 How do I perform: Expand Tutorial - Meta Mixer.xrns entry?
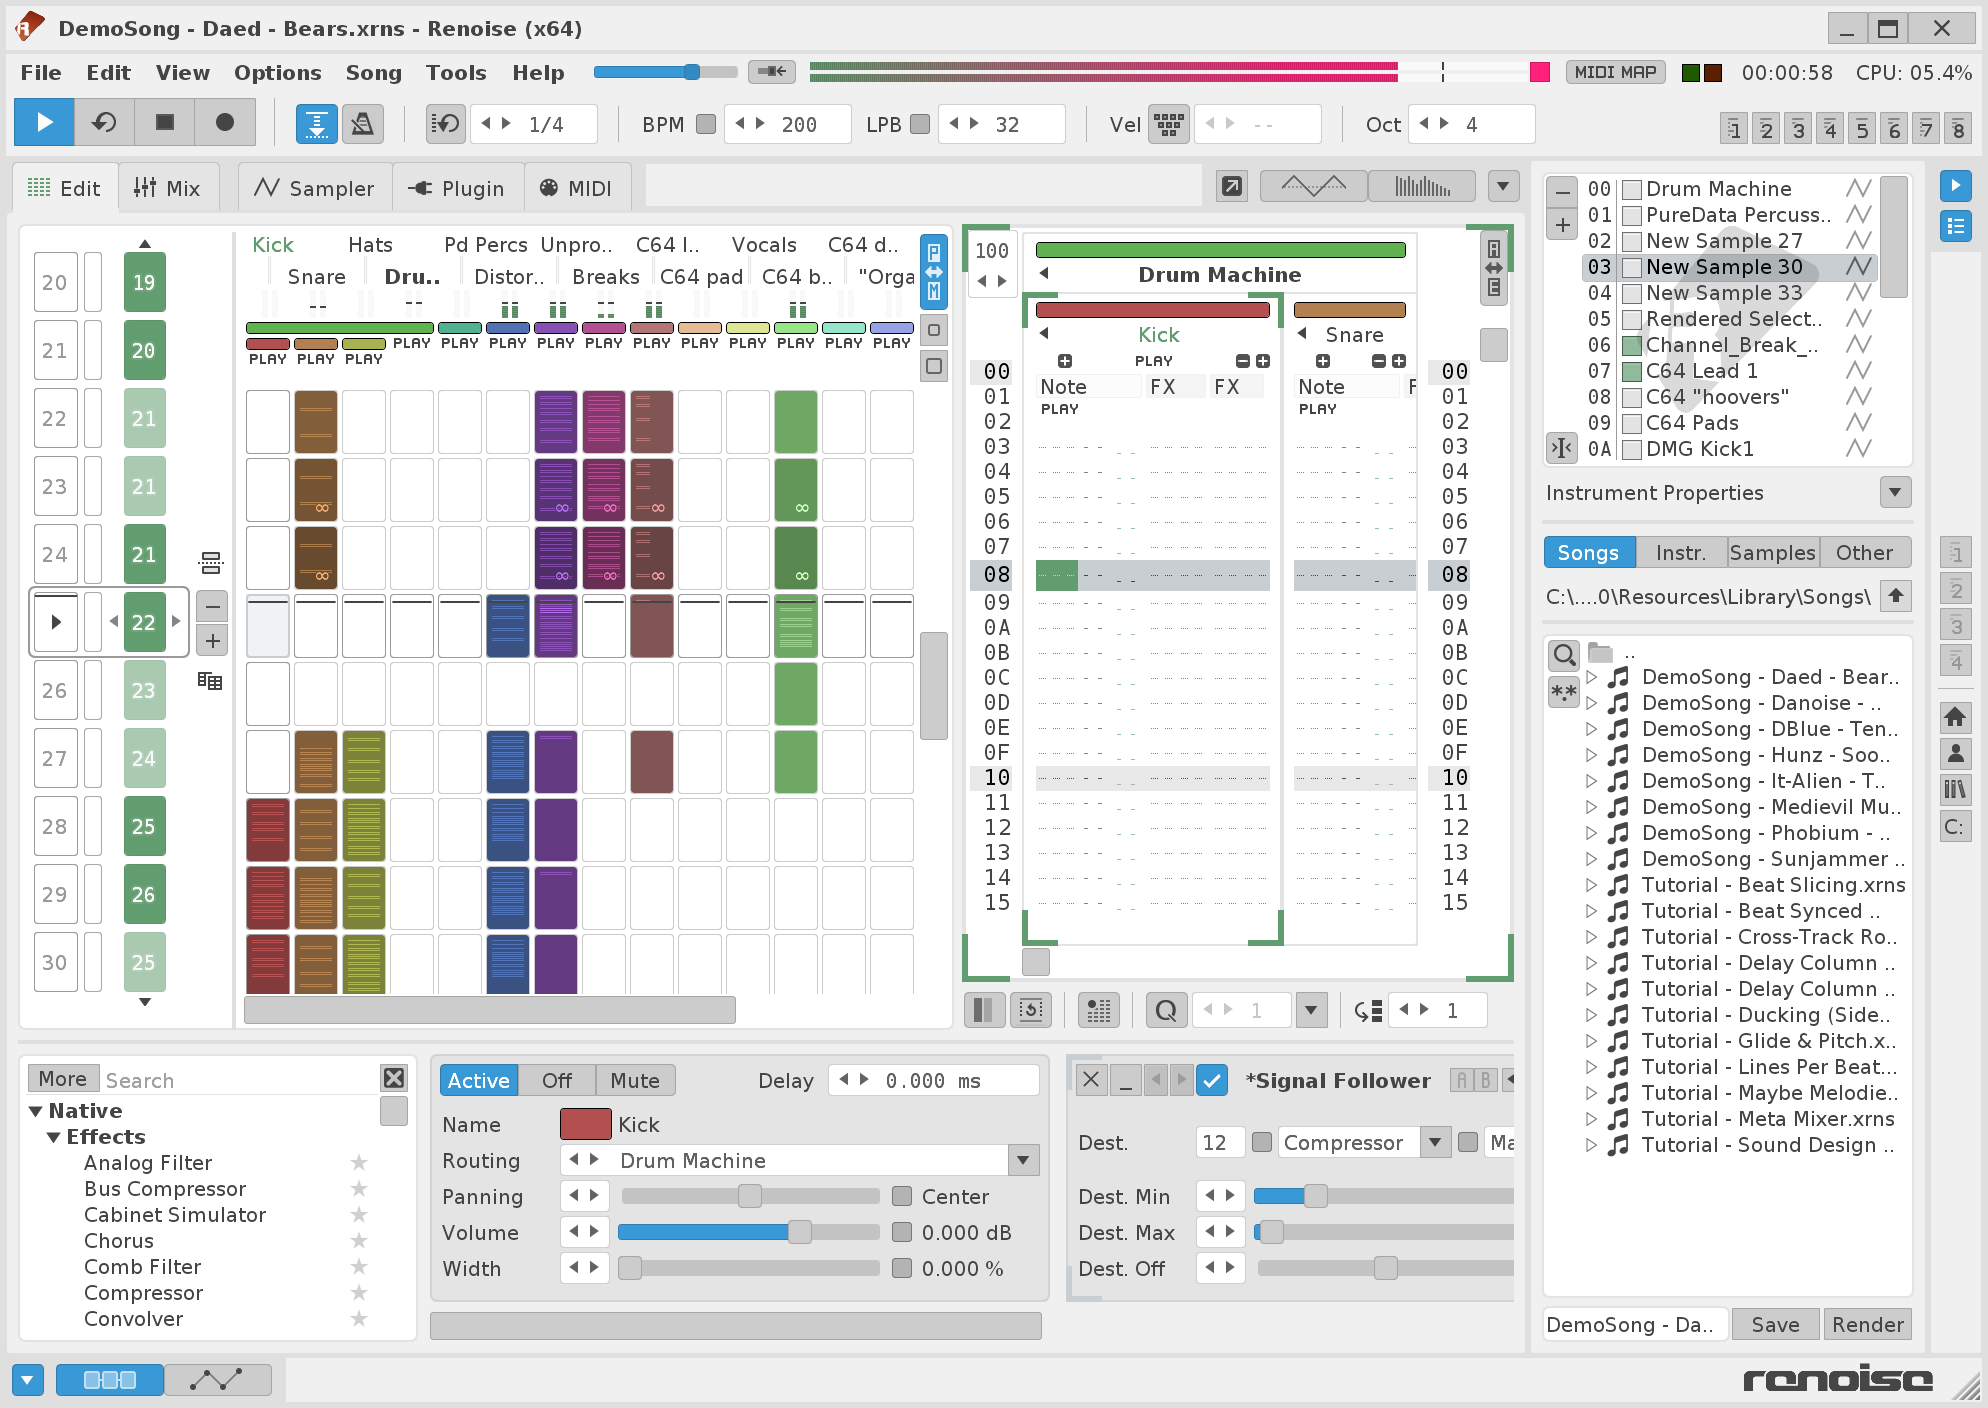point(1591,1119)
